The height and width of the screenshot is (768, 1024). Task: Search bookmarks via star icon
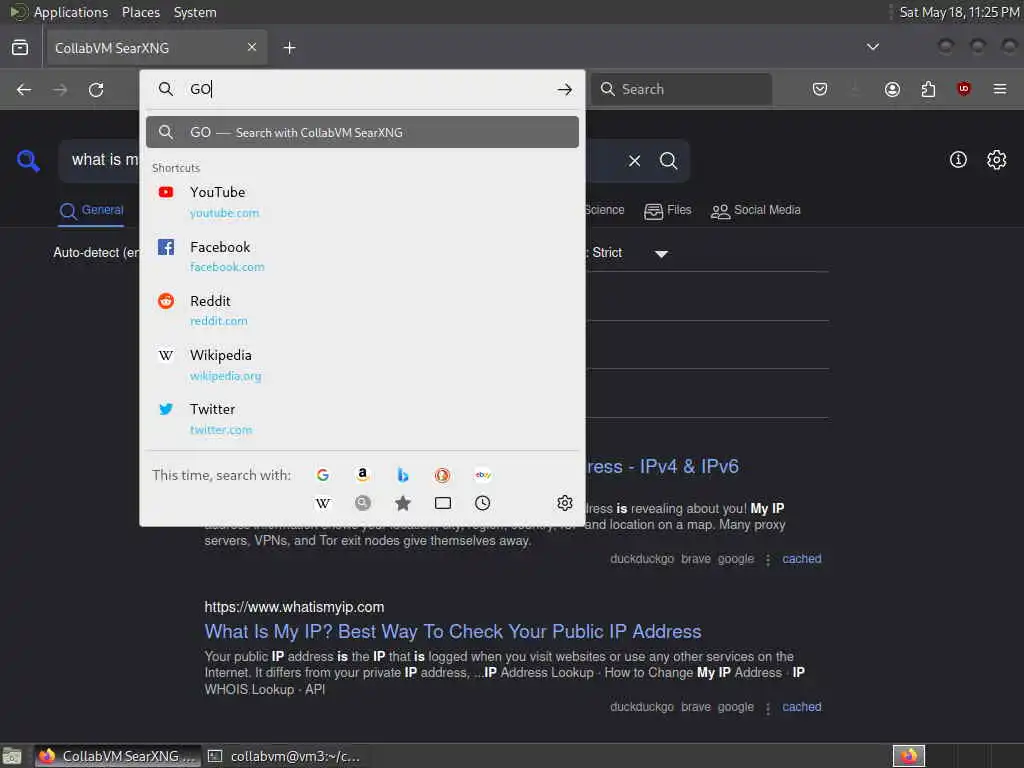click(x=402, y=503)
